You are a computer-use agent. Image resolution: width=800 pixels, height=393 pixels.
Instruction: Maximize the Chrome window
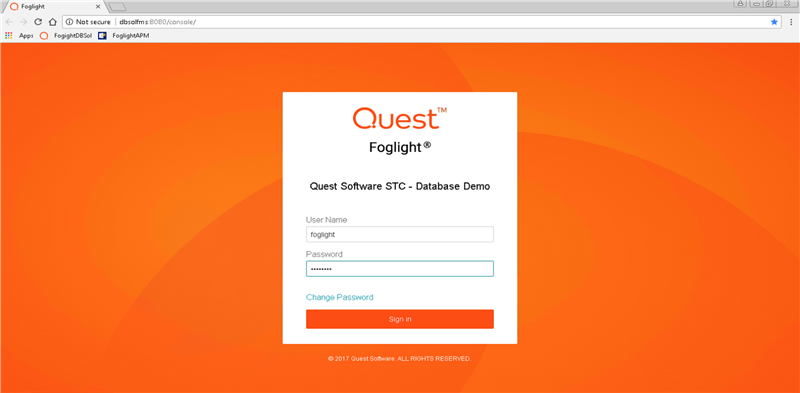click(769, 4)
